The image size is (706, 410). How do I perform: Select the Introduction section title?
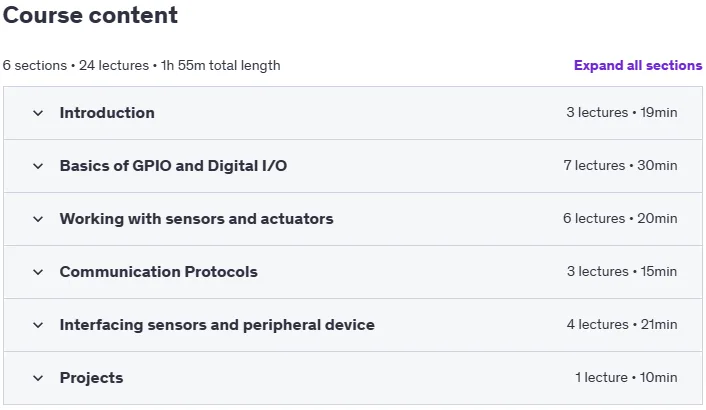coord(107,113)
